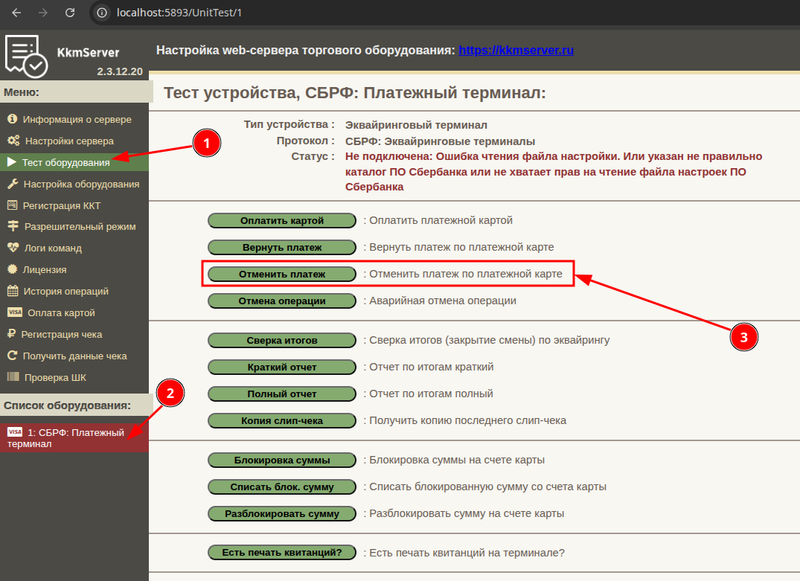Open 'Регистрация ККТ' menu item
The image size is (800, 581).
click(x=62, y=205)
